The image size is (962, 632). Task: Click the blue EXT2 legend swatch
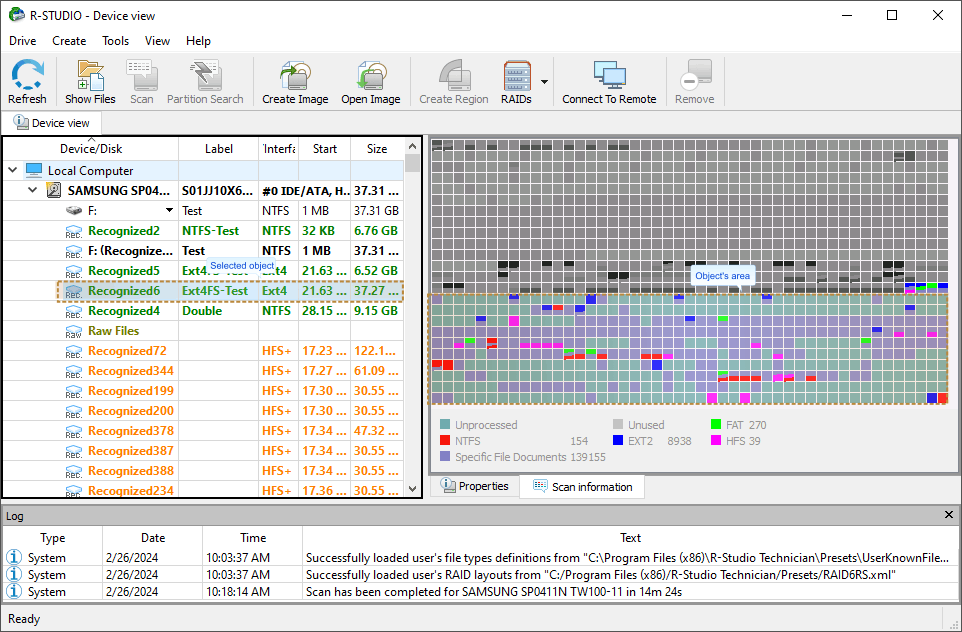pos(618,441)
